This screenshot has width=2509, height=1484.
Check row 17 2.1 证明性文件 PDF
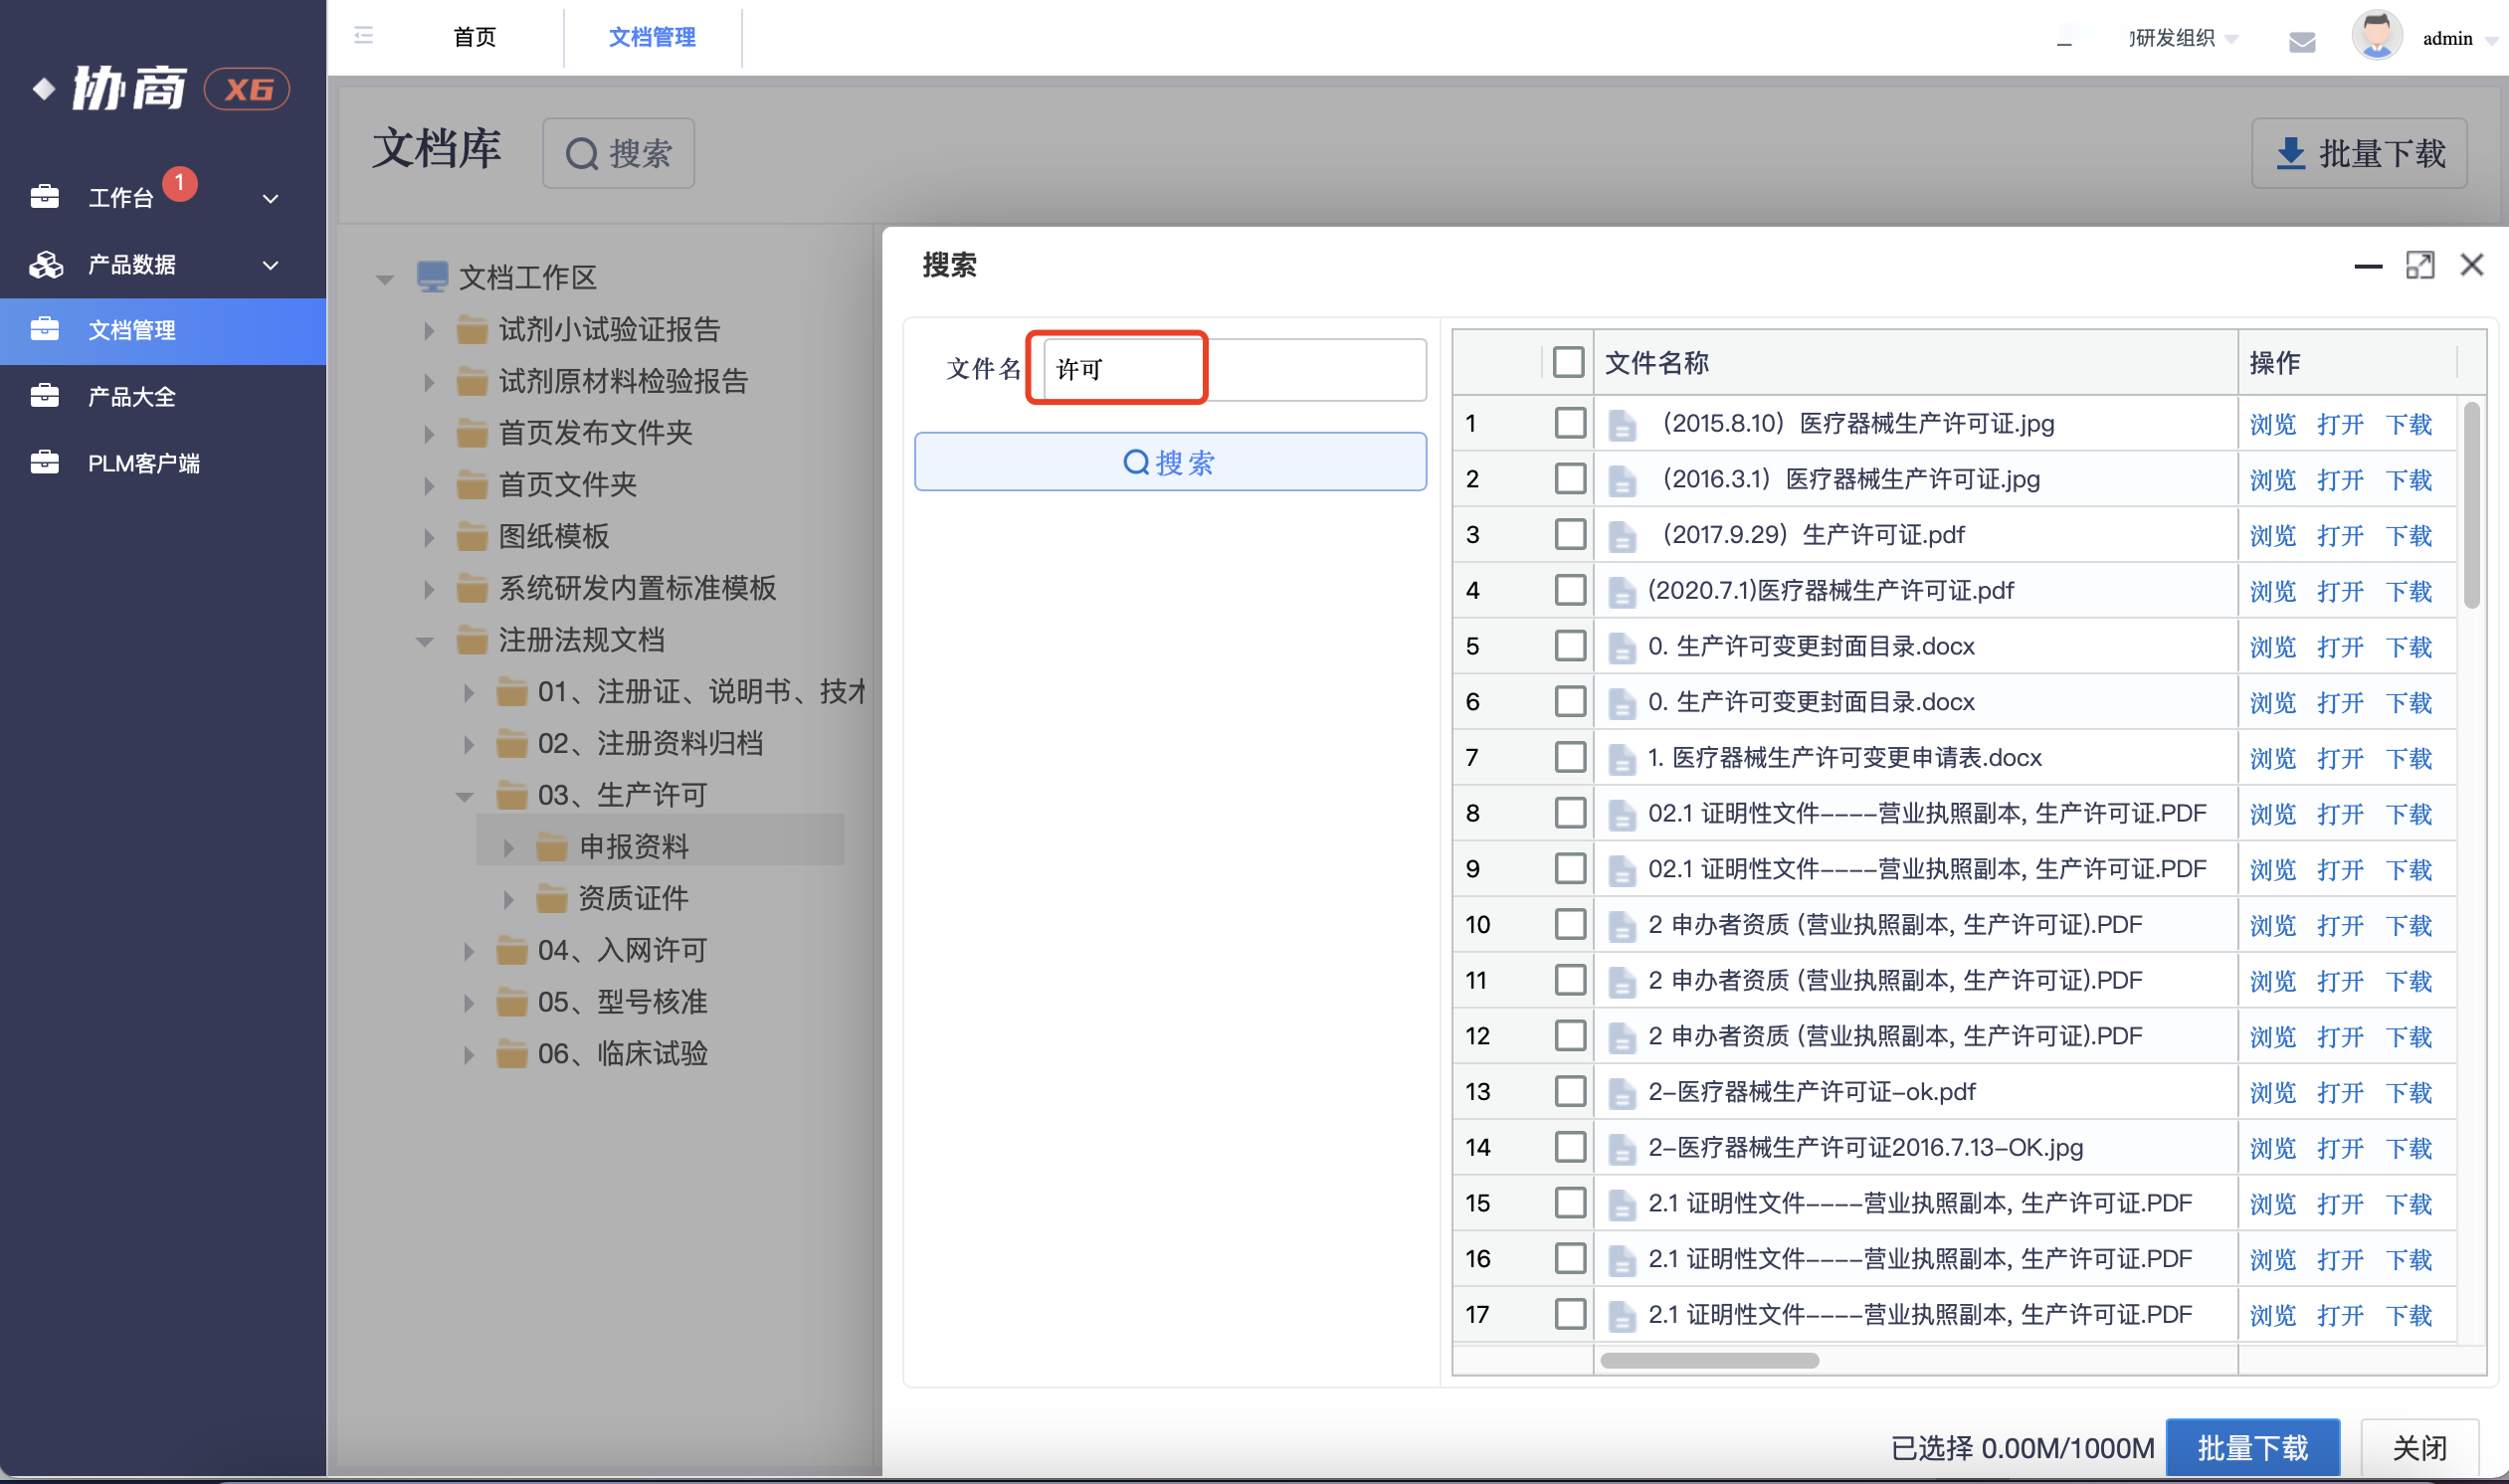point(1570,1314)
